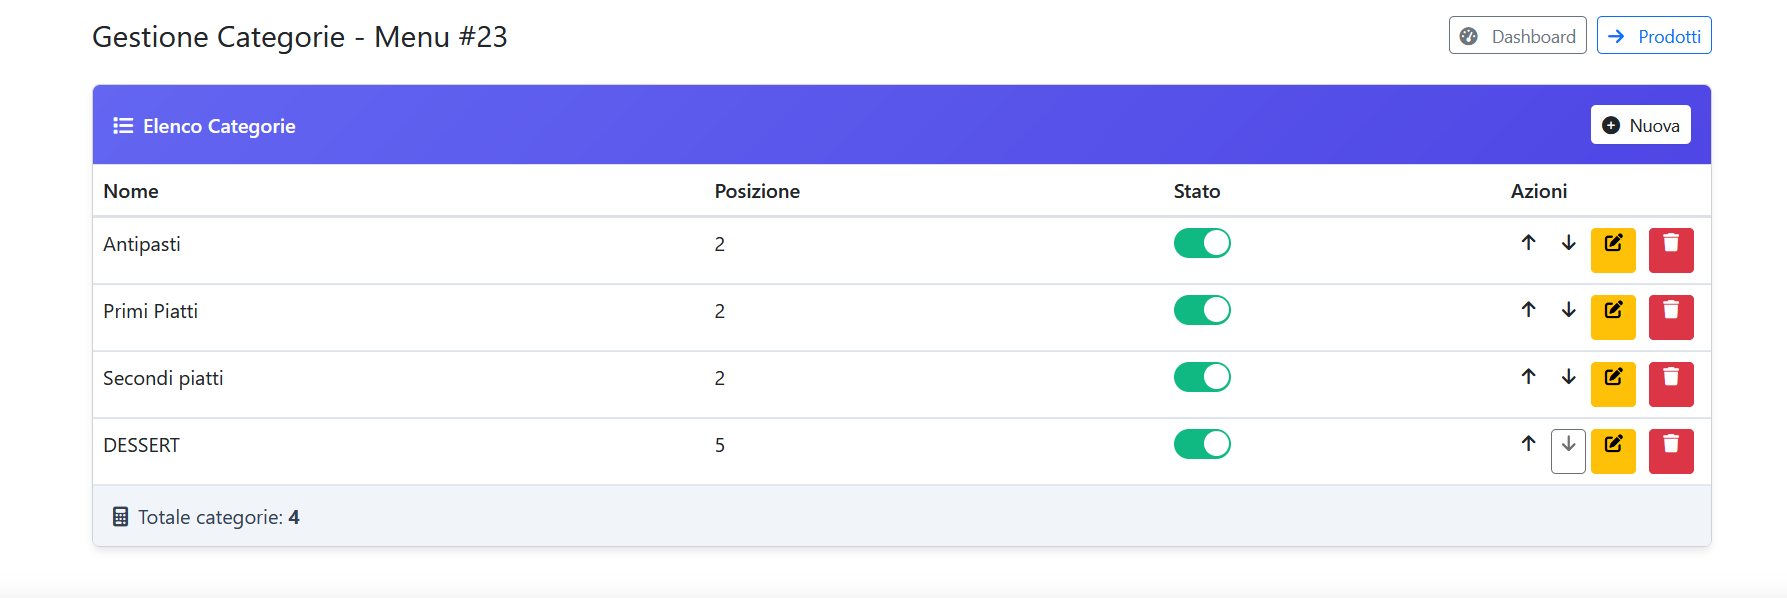Click the Nome column header
Screen dimensions: 1787x598
pos(130,190)
